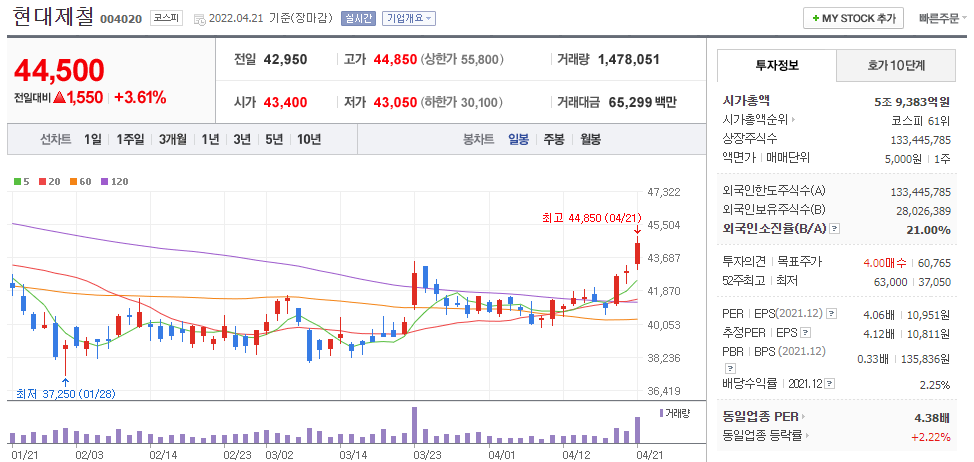The image size is (974, 462).
Task: Open help icon beside PER EPS(2021.12)
Action: tap(832, 314)
